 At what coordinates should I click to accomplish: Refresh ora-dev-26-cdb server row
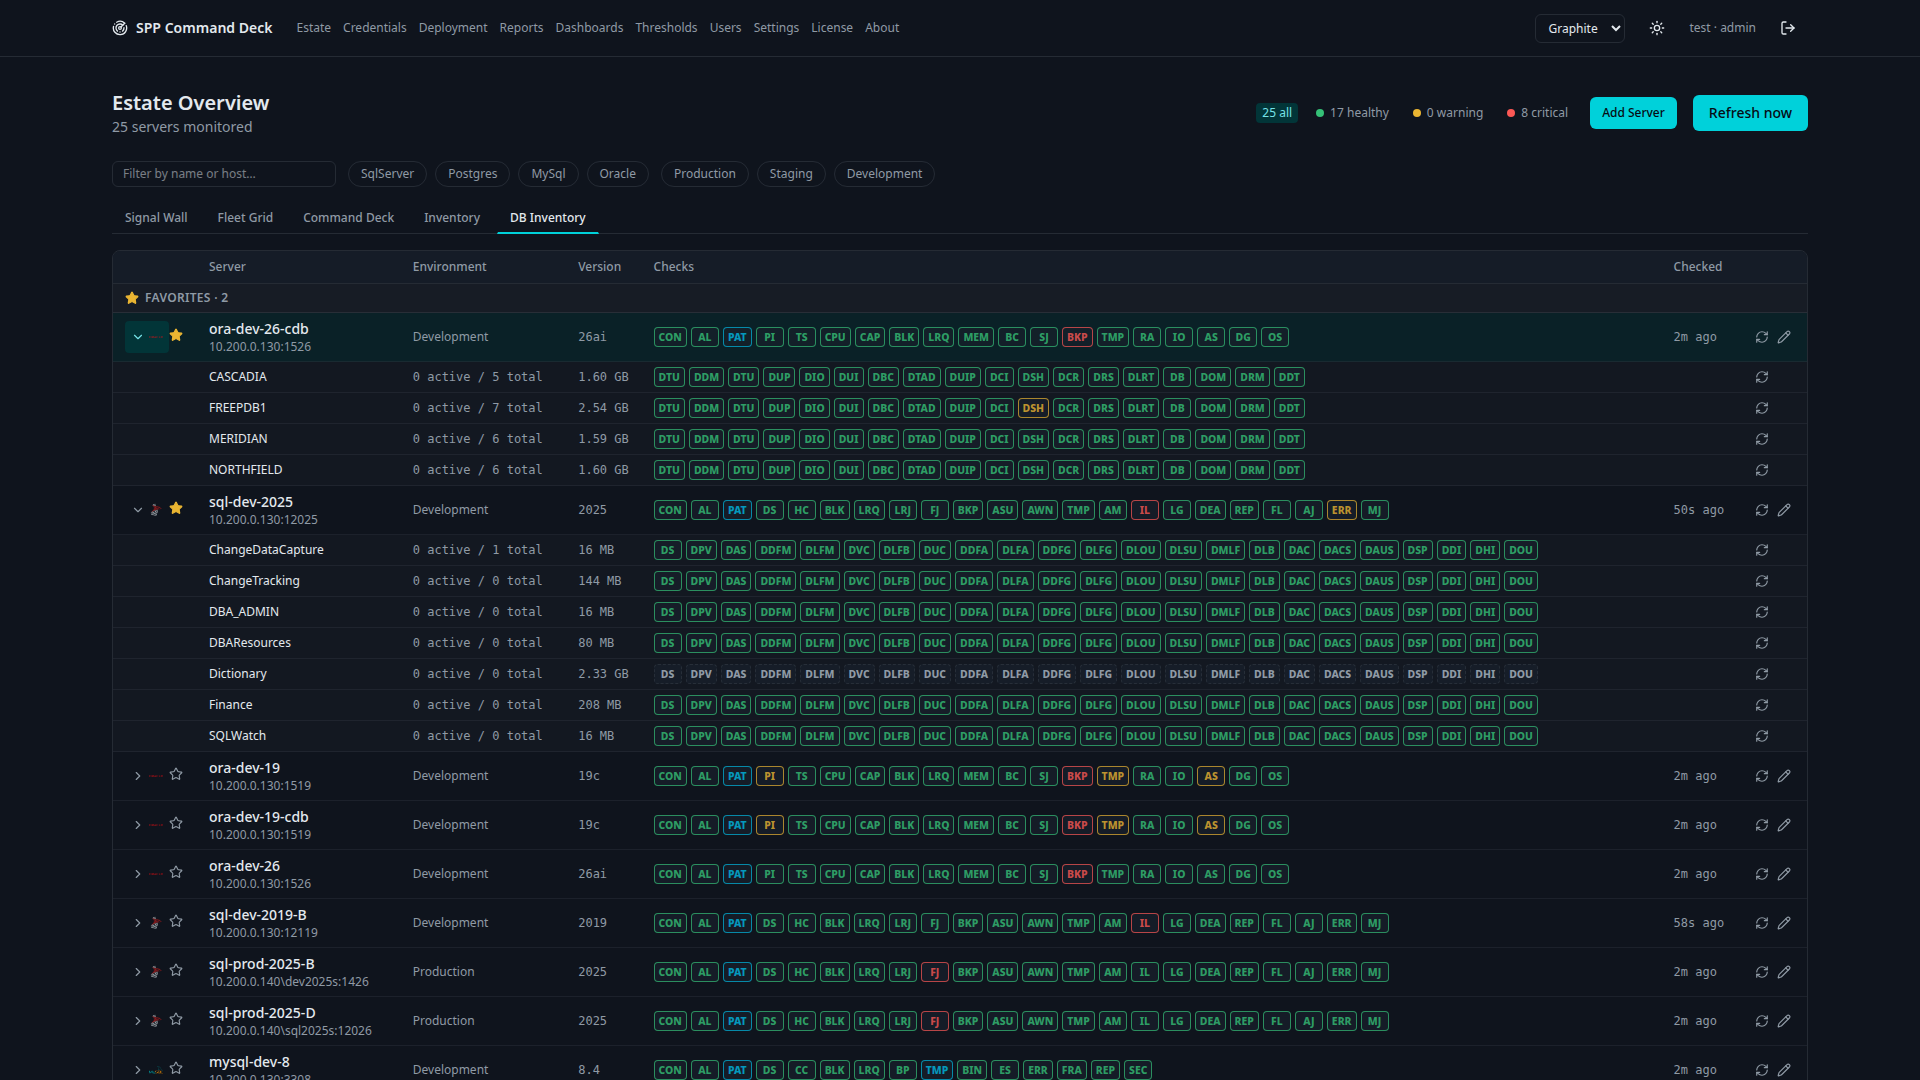[1762, 337]
